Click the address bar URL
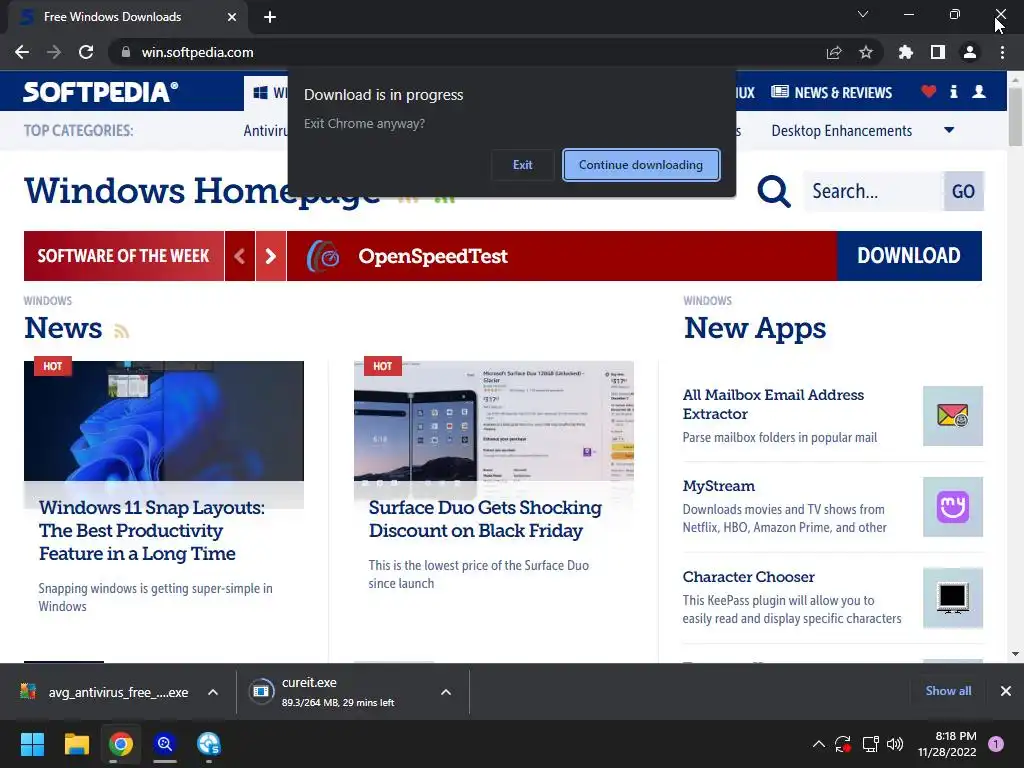The image size is (1024, 768). tap(197, 52)
